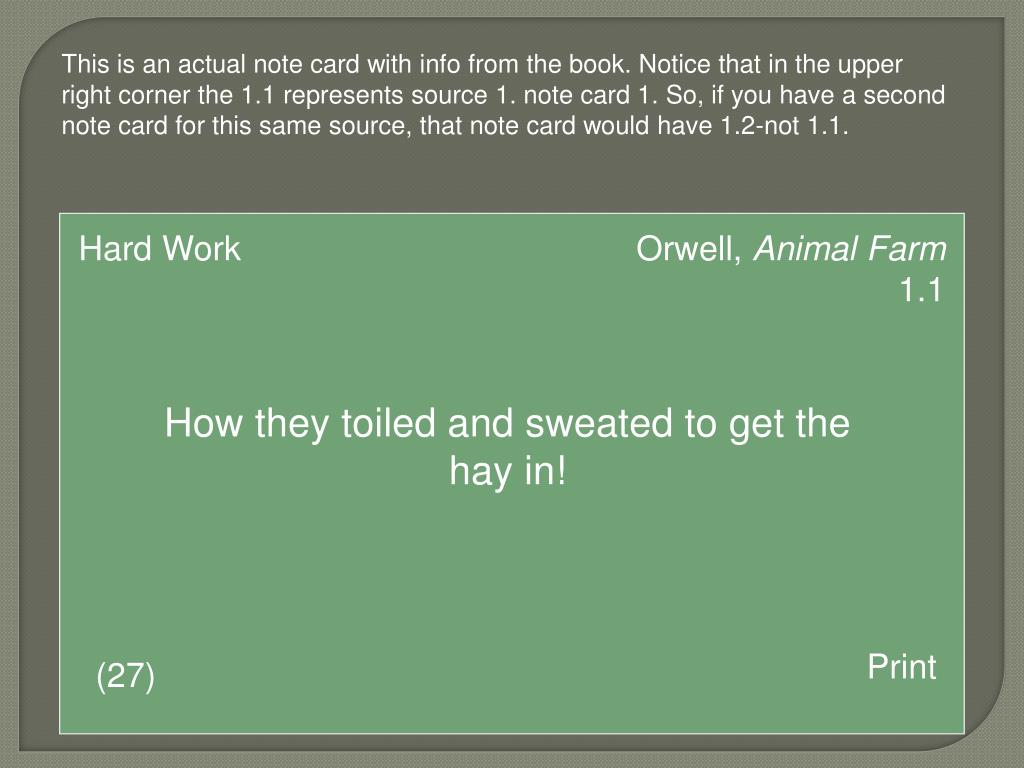The width and height of the screenshot is (1024, 768).
Task: Click the words "hay in!"
Action: click(508, 471)
